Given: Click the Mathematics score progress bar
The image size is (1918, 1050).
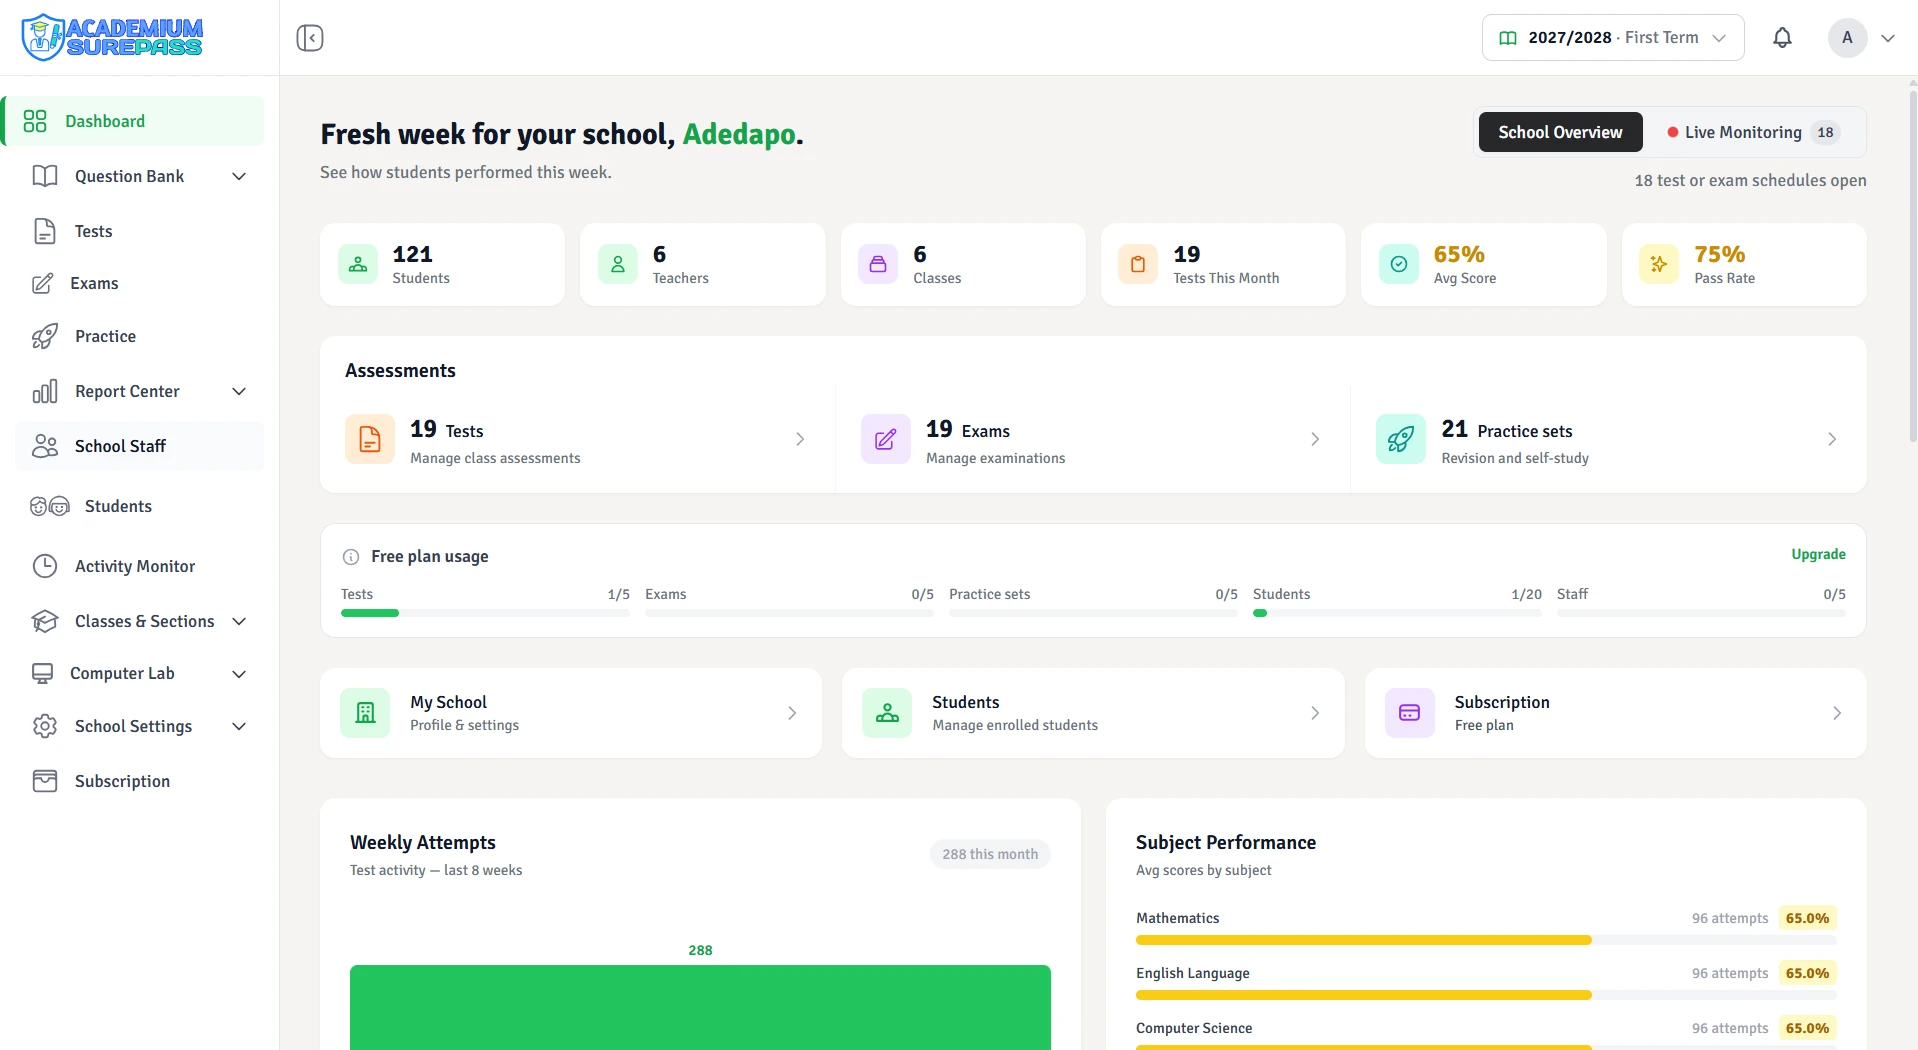Looking at the screenshot, I should tap(1486, 940).
